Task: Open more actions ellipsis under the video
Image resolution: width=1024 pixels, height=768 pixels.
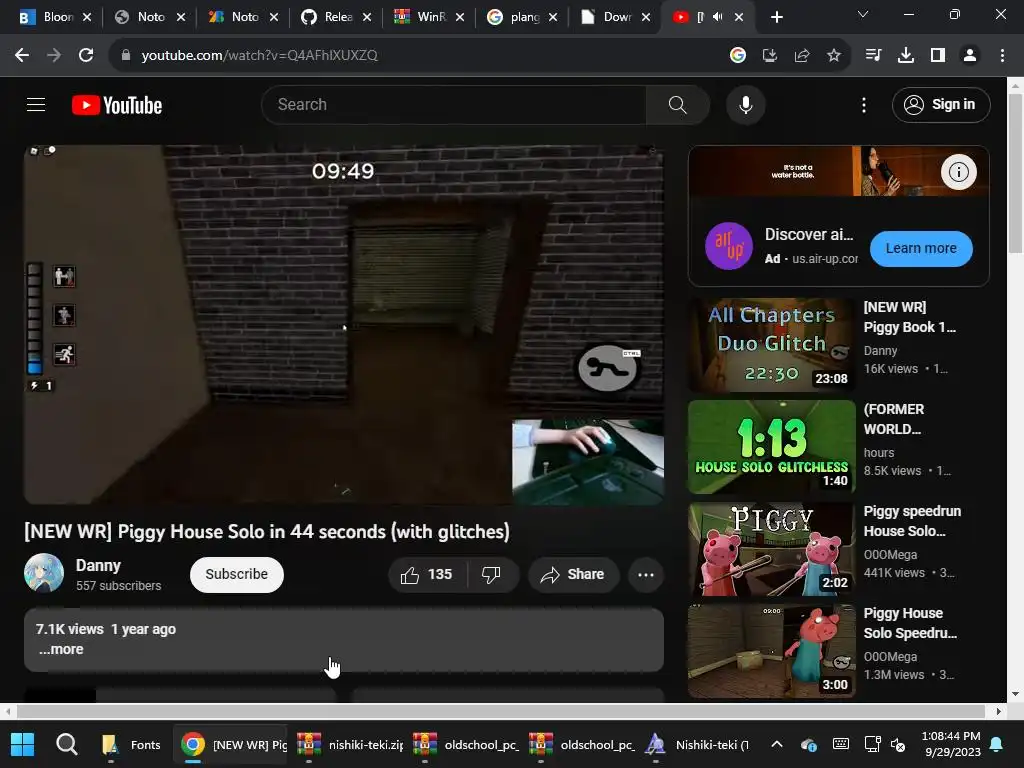Action: (x=645, y=575)
